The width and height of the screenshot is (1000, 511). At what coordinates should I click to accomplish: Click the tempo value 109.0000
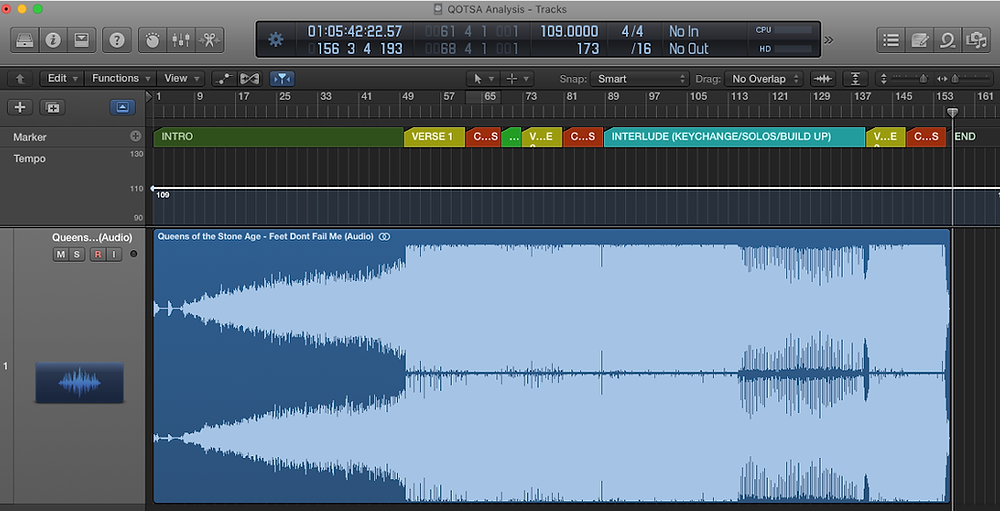click(x=570, y=31)
